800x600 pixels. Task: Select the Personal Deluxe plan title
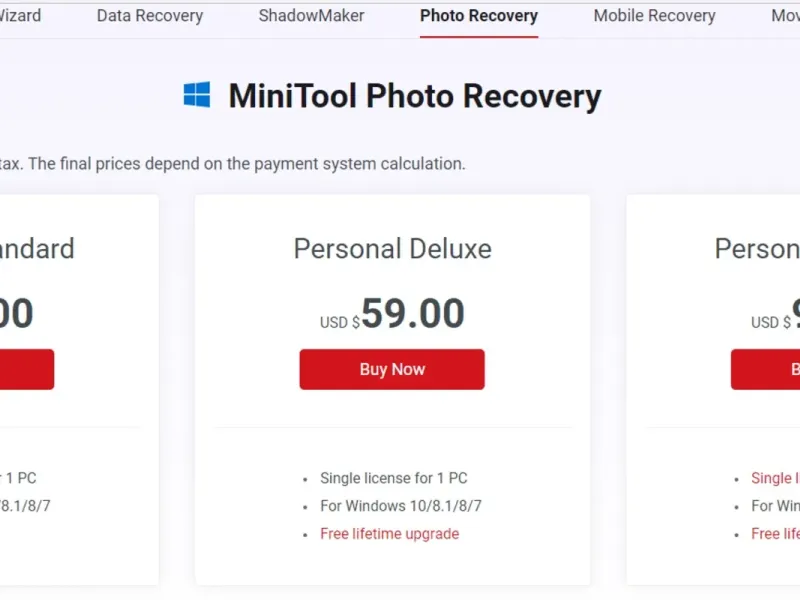(x=392, y=248)
